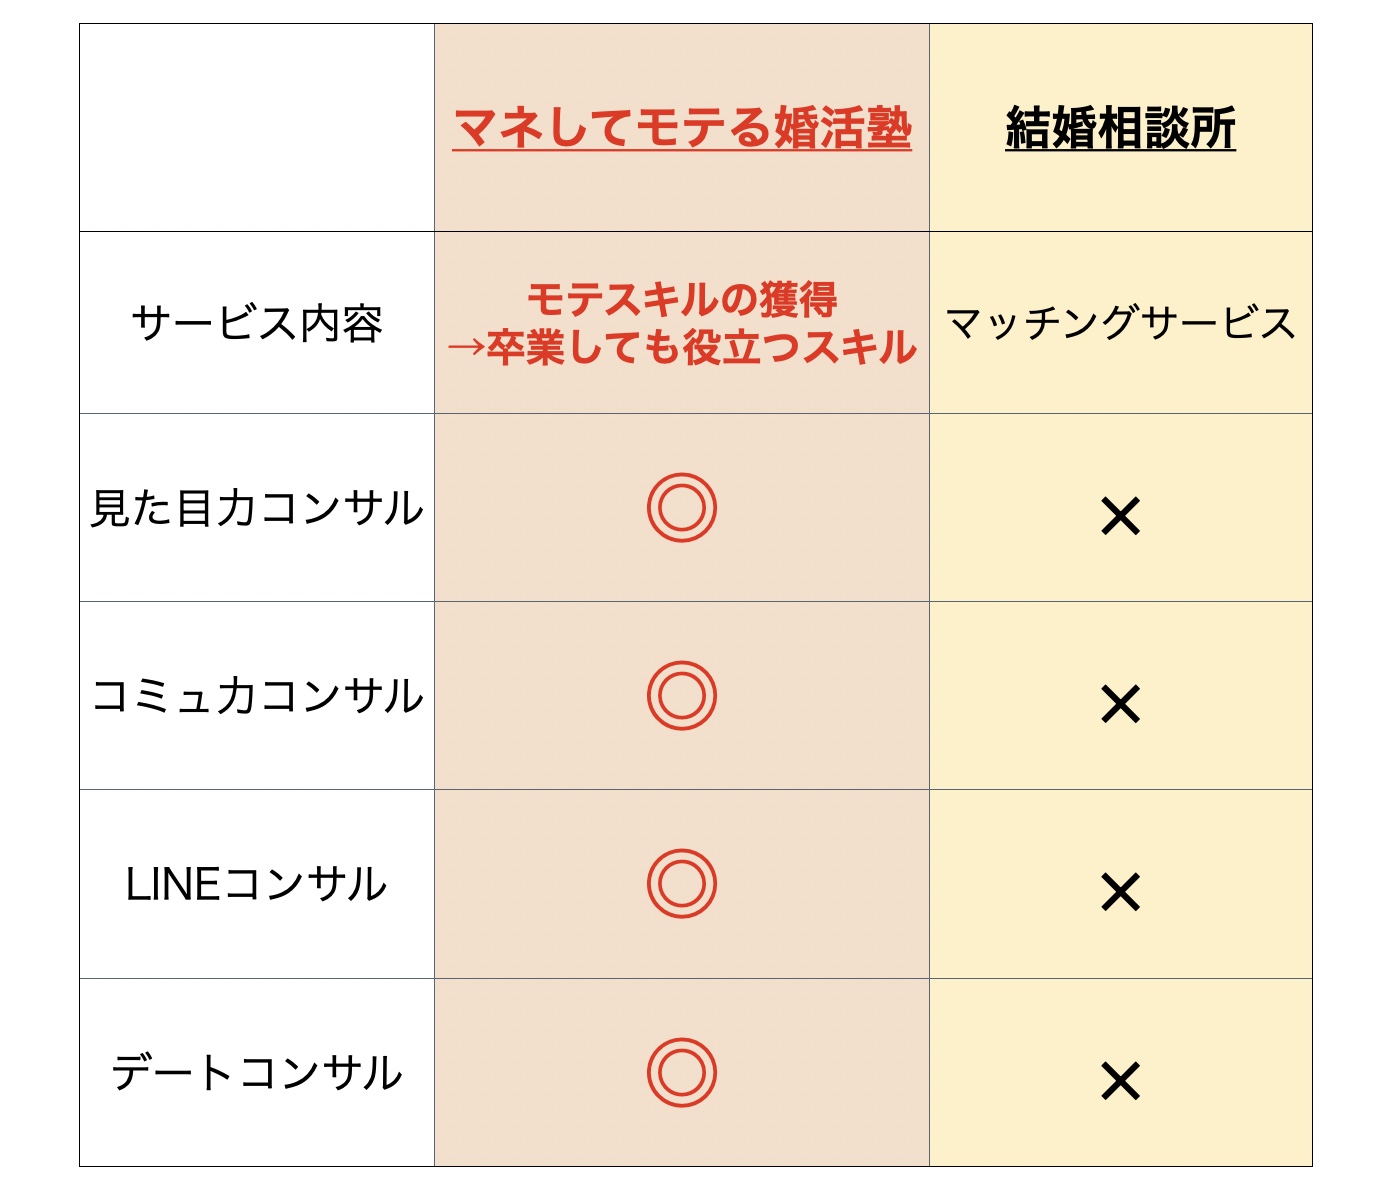This screenshot has height=1198, width=1394.
Task: Click the double circle in コミュ力コンサル row
Action: (682, 696)
